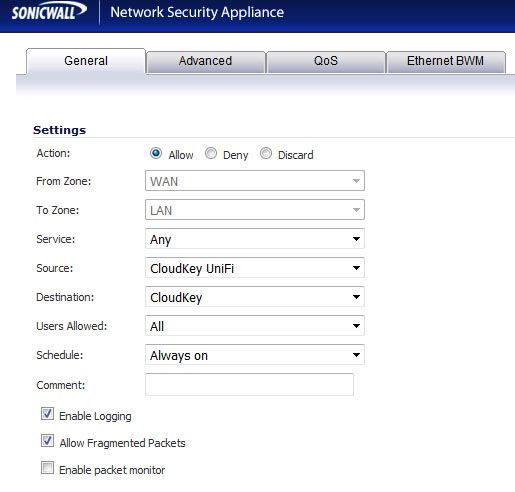Open the Destination dropdown set to CloudKey
Screen dimensions: 515x492
coord(255,297)
